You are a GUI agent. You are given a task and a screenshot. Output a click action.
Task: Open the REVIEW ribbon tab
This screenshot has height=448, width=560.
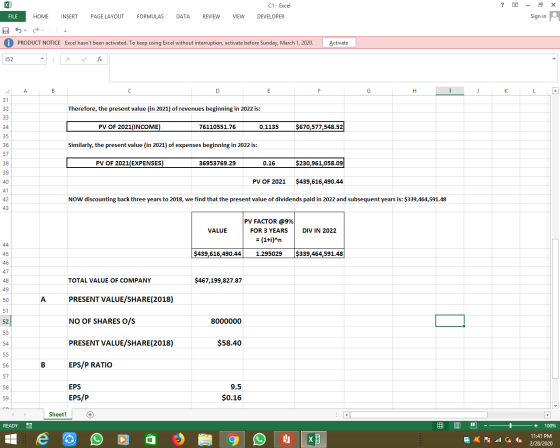pos(211,16)
